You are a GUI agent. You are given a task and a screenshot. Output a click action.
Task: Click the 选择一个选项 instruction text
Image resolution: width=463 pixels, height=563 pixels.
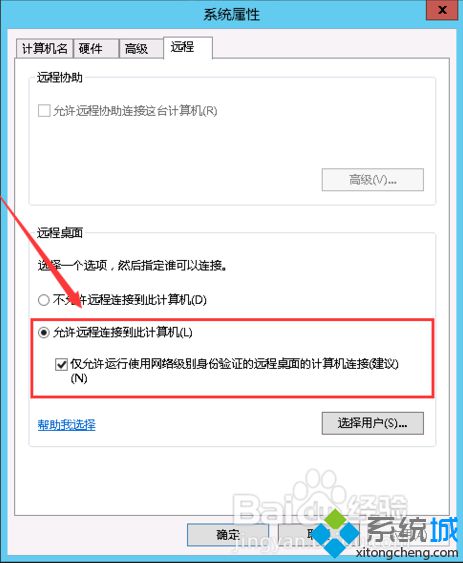[x=72, y=266]
